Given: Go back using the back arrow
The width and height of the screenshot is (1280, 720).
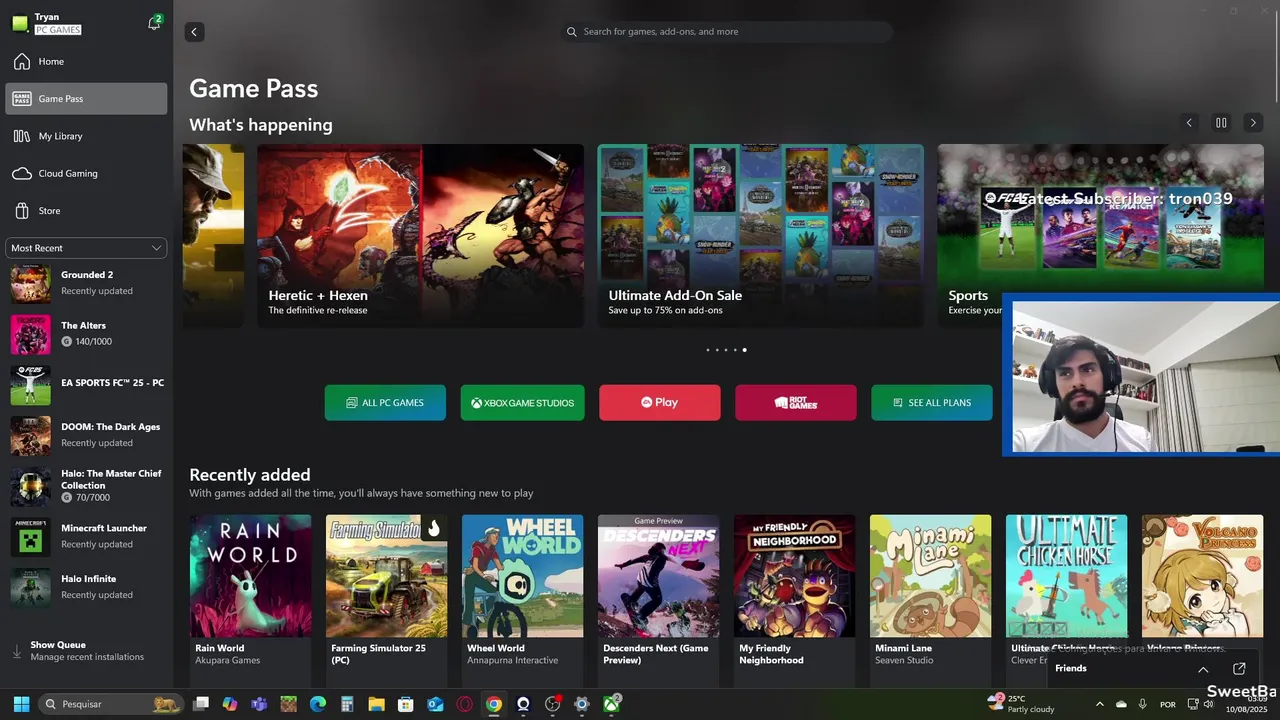Looking at the screenshot, I should pos(194,32).
